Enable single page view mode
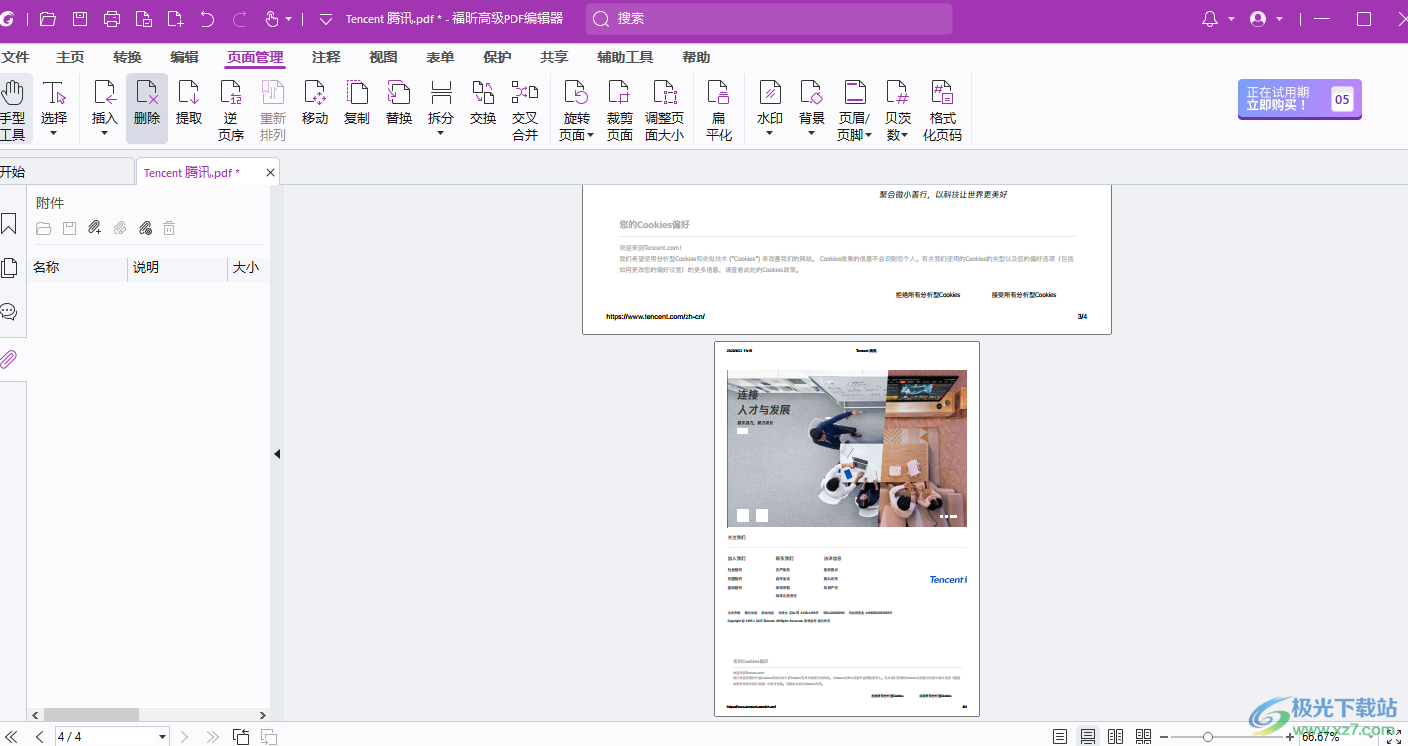The width and height of the screenshot is (1408, 746). coord(1060,737)
